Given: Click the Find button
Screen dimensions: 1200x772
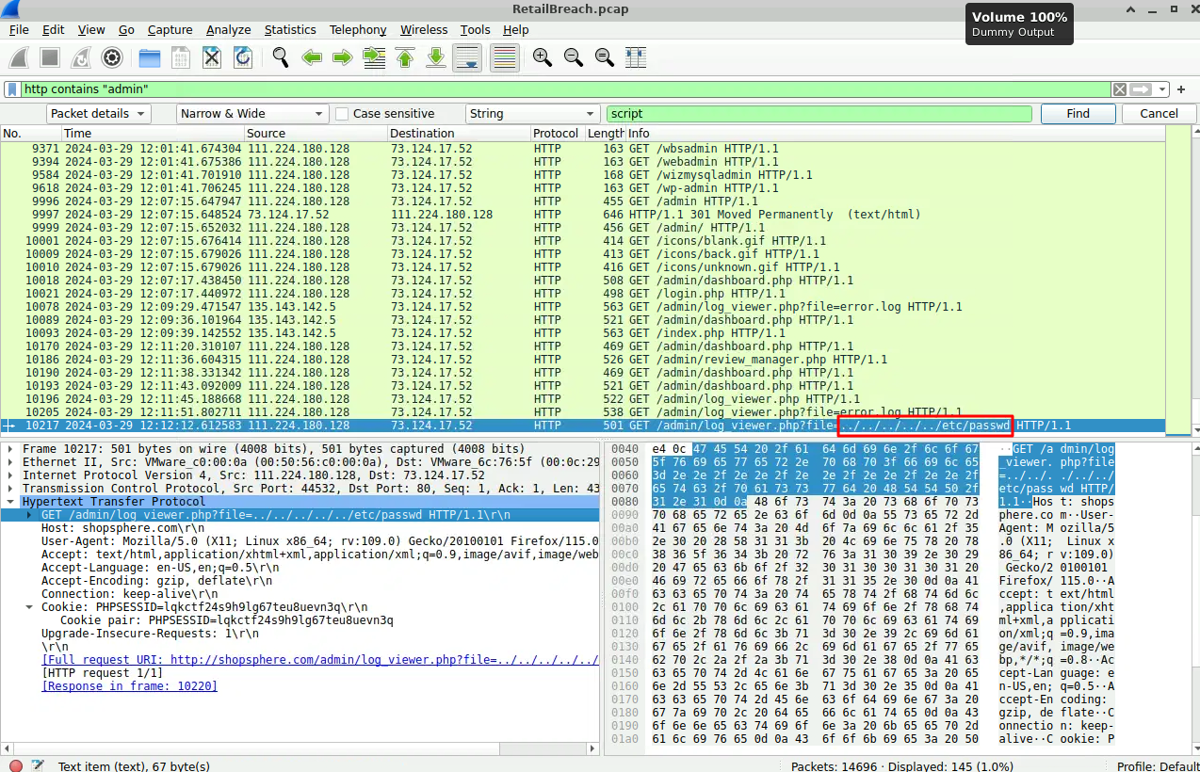Looking at the screenshot, I should [x=1077, y=114].
